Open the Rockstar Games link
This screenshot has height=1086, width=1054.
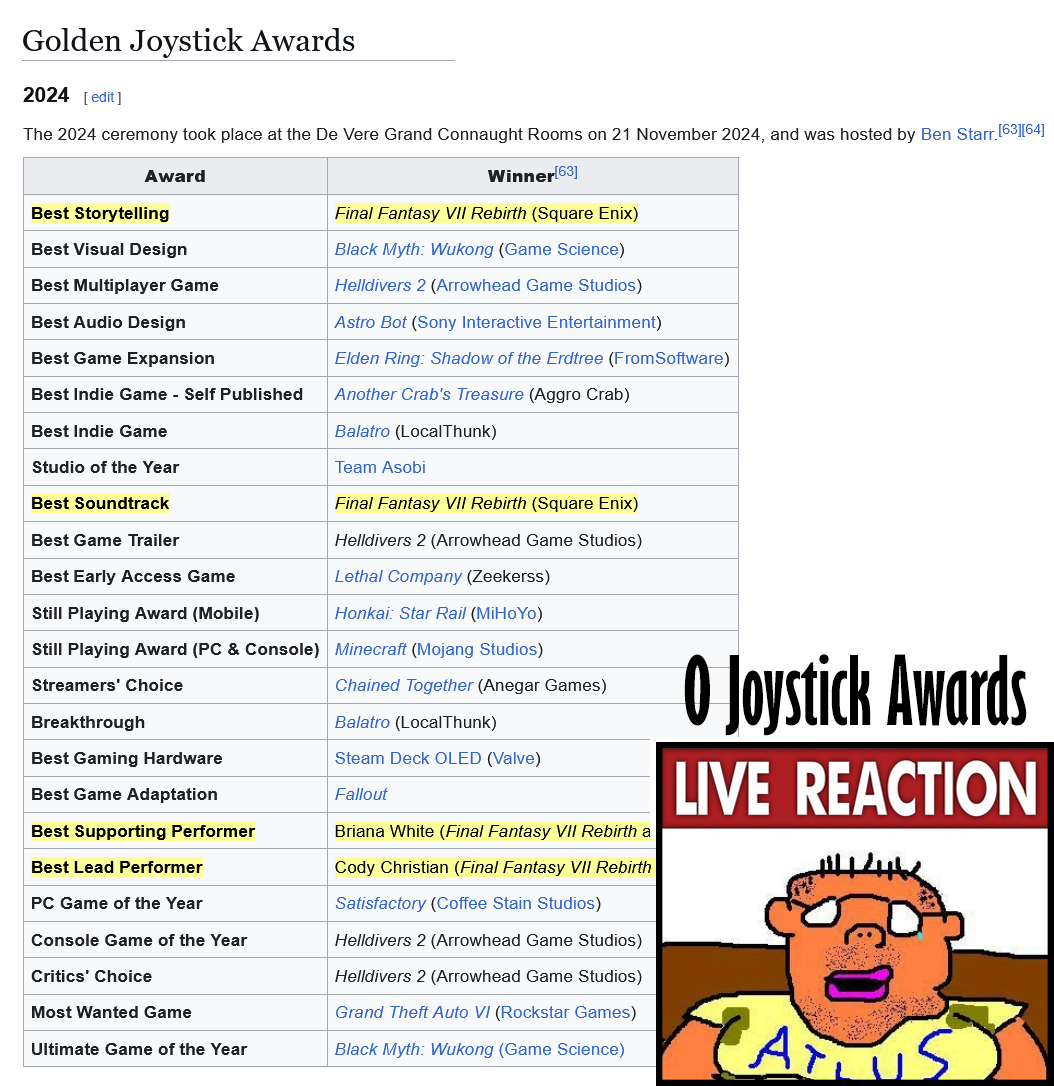[x=565, y=1013]
